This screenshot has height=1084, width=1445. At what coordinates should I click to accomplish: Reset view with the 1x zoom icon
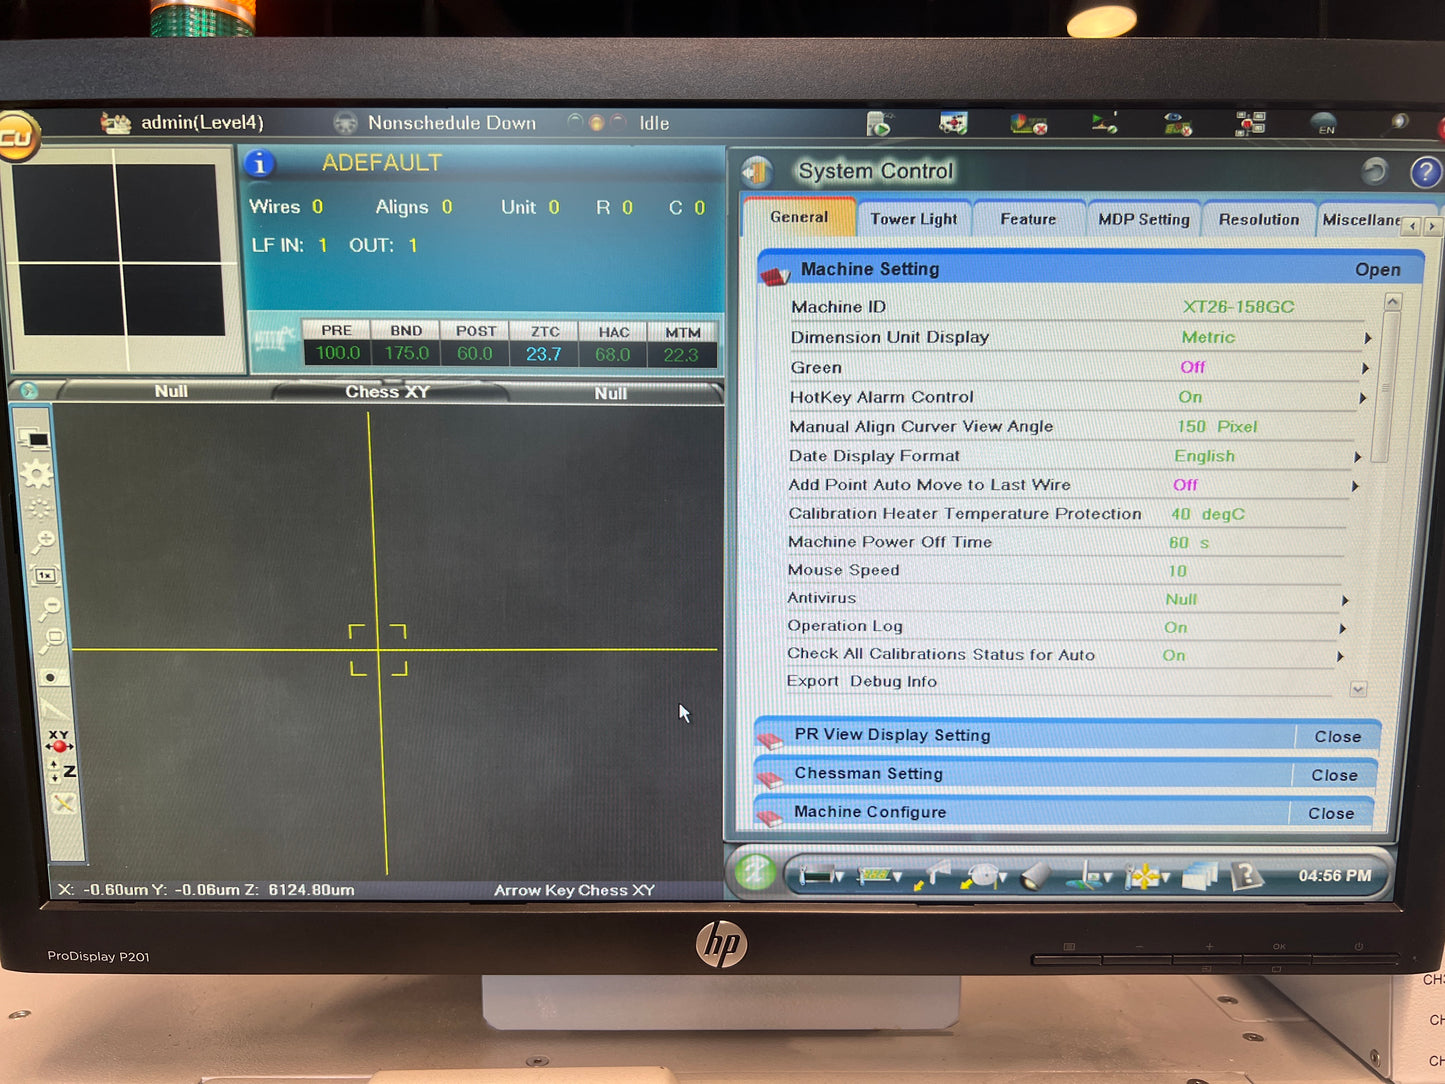[46, 575]
